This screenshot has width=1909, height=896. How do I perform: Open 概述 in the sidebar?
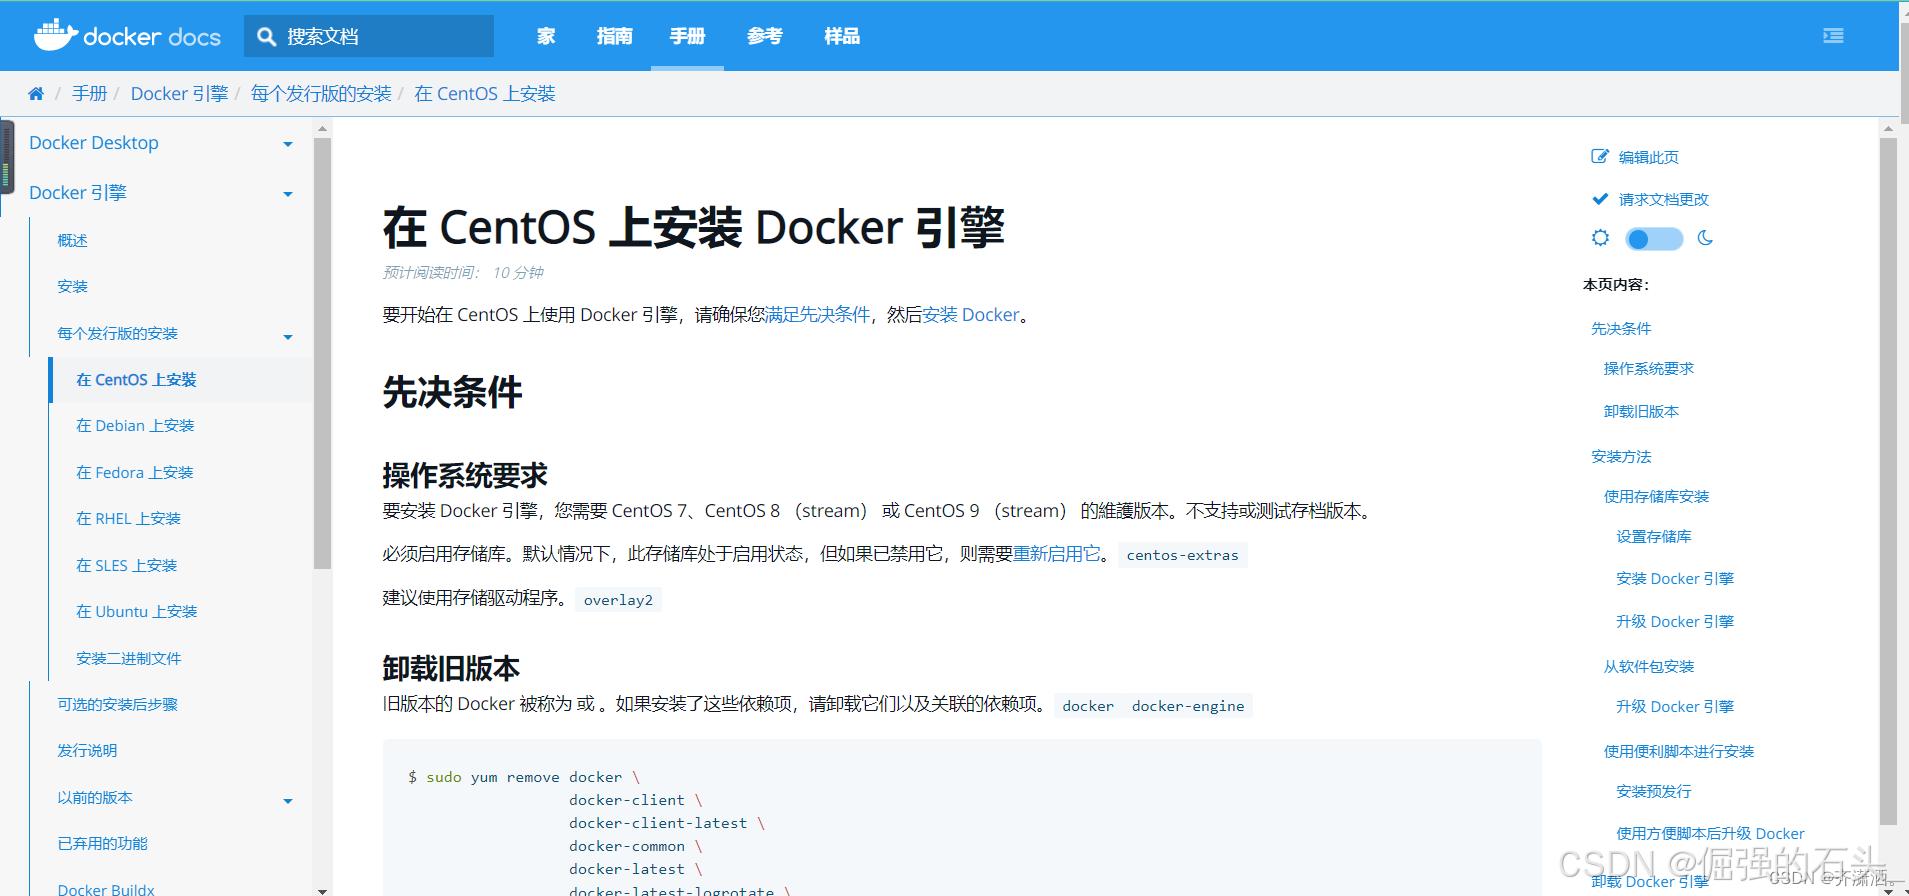click(73, 240)
